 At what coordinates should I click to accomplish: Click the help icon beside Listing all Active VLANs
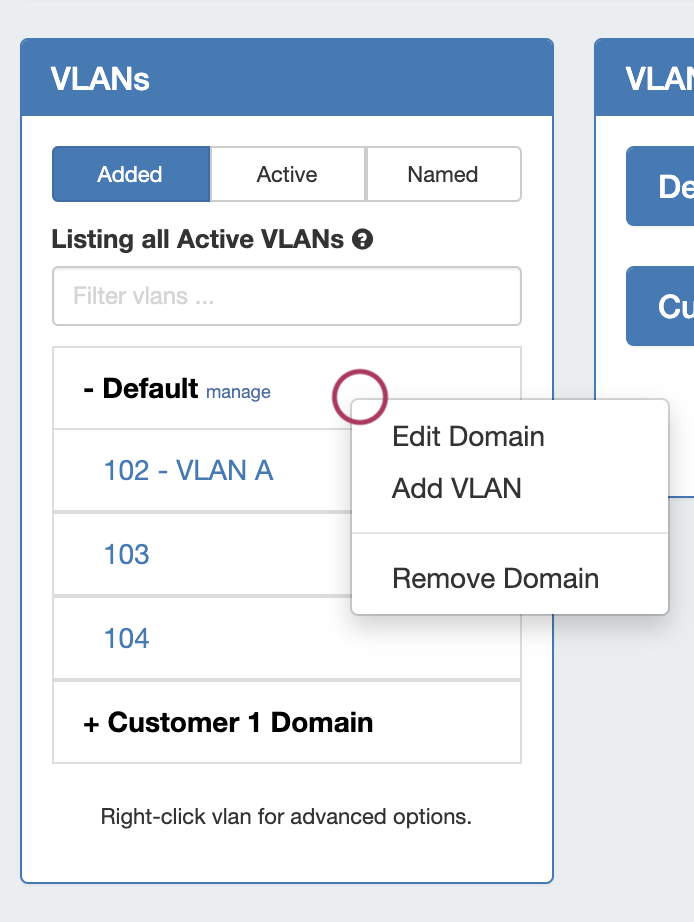(363, 240)
